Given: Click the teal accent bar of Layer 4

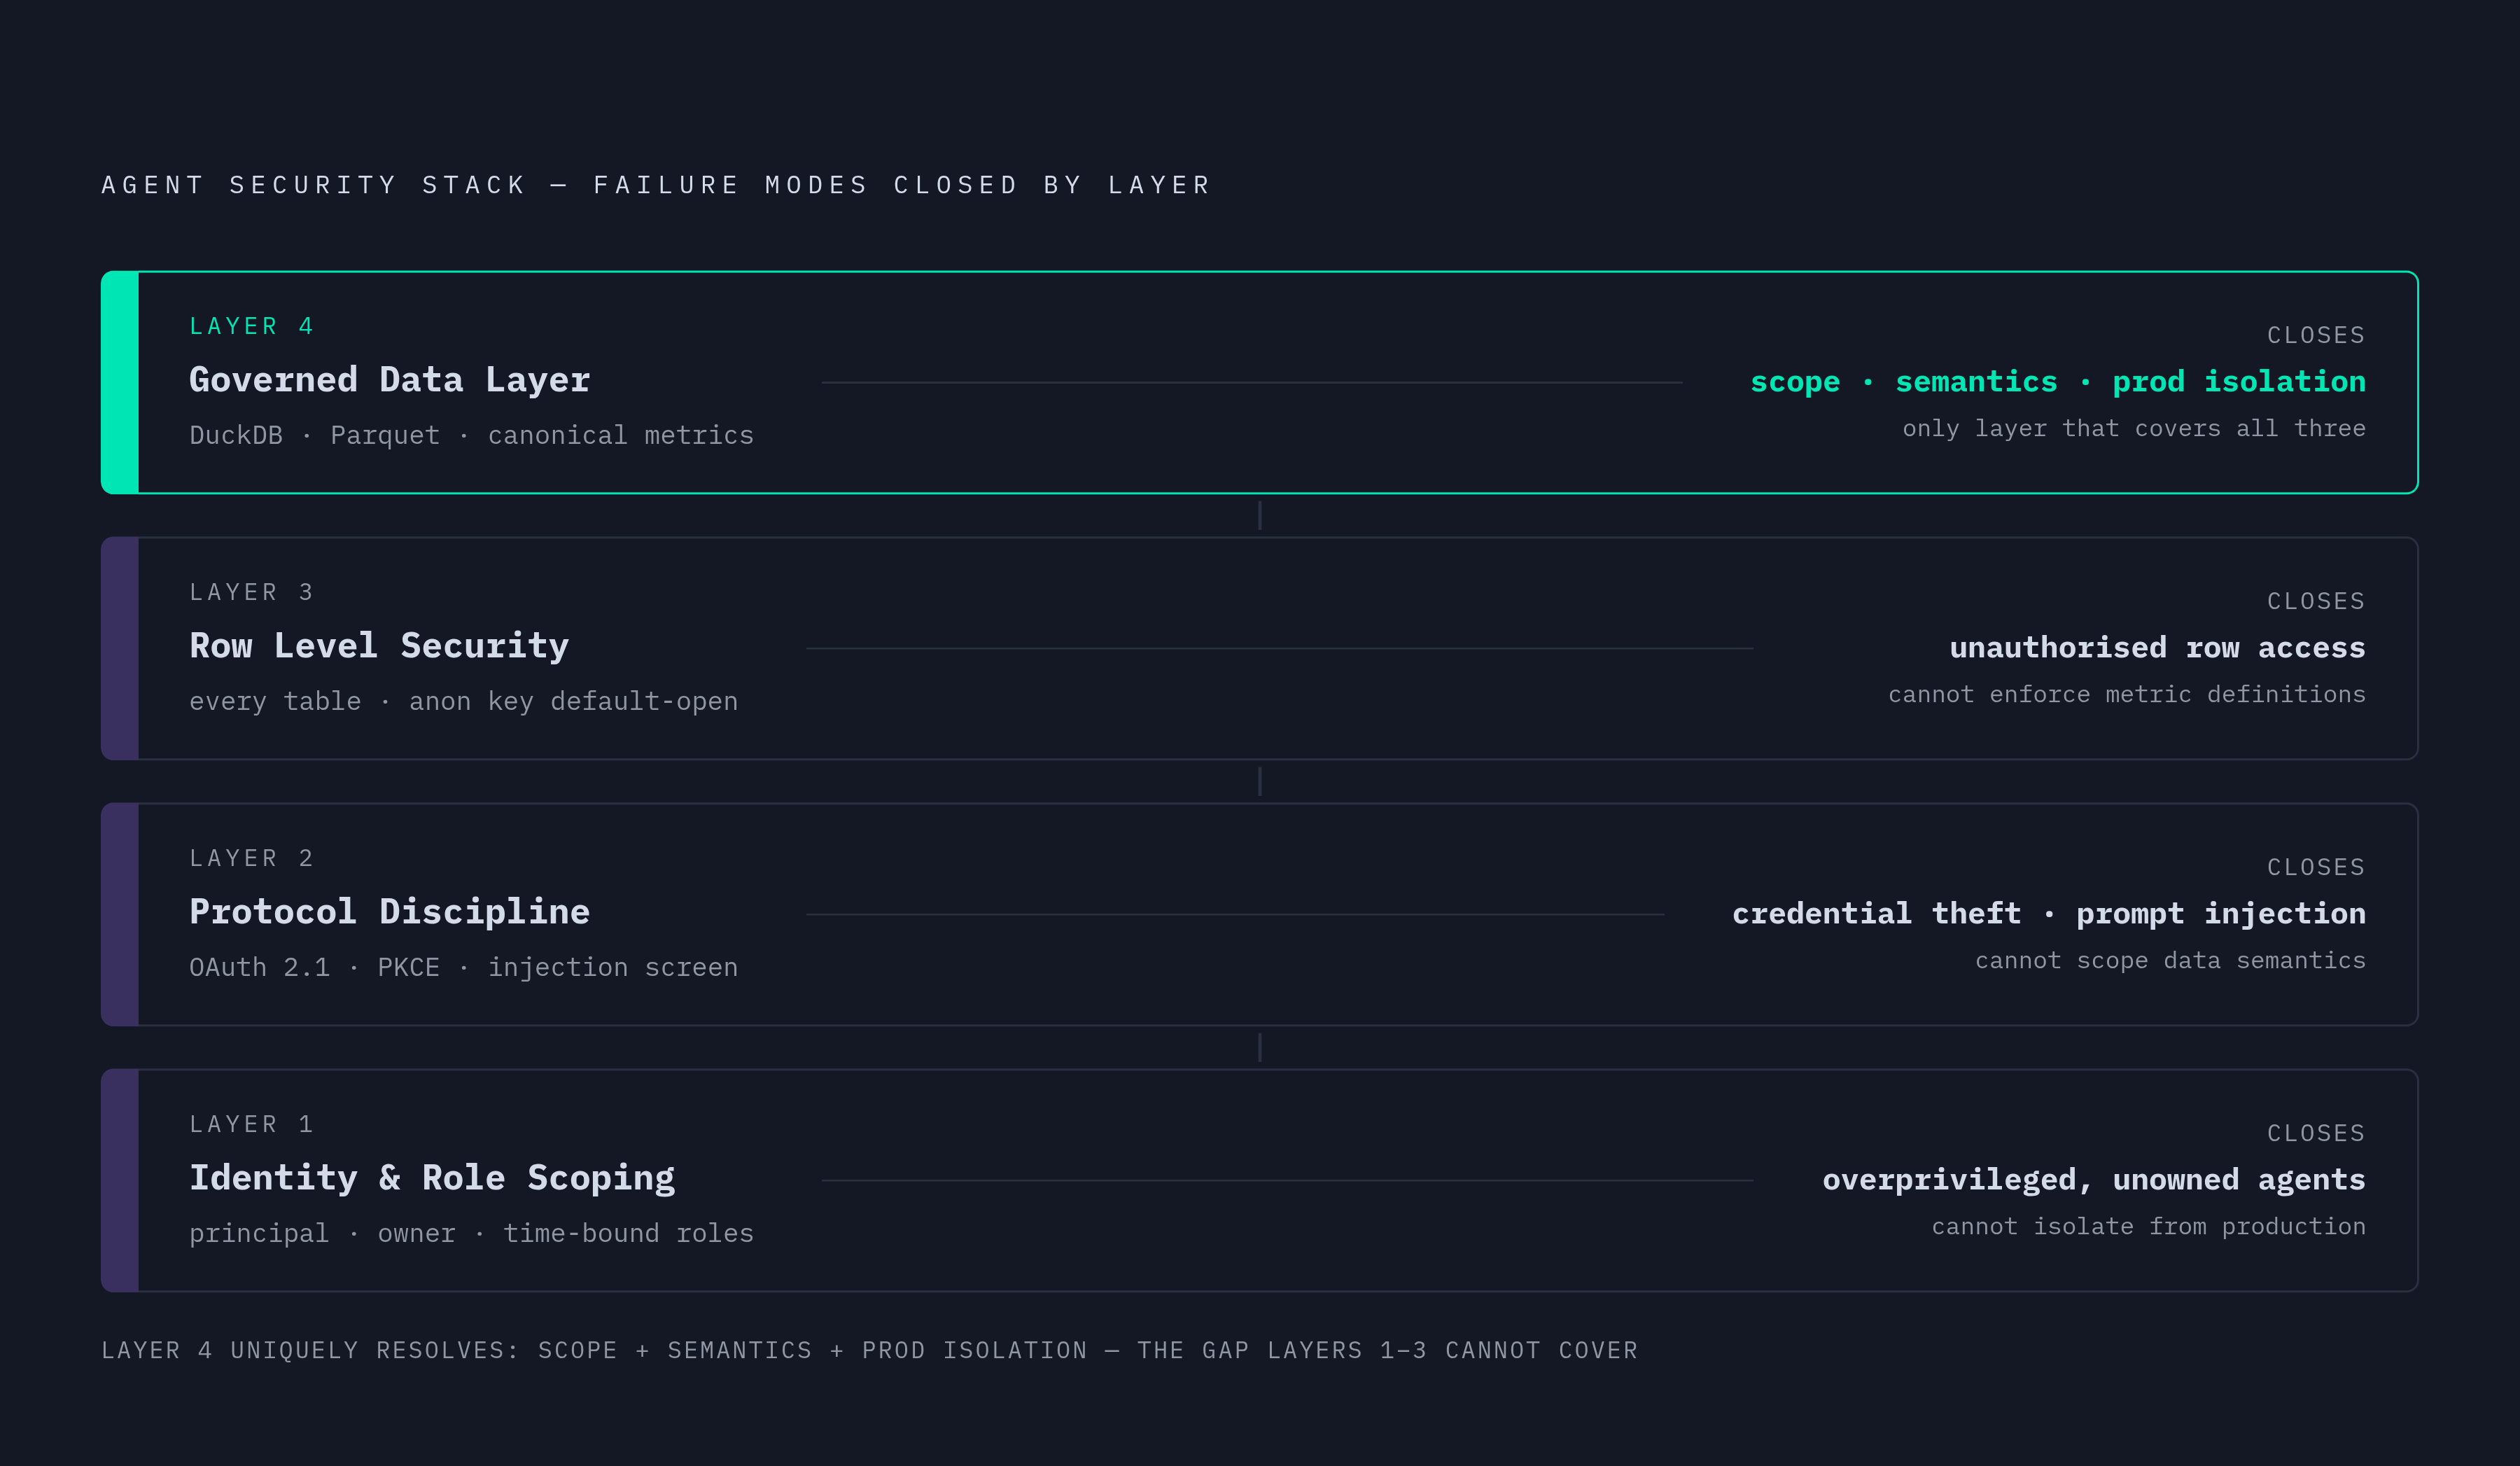Looking at the screenshot, I should pos(120,382).
